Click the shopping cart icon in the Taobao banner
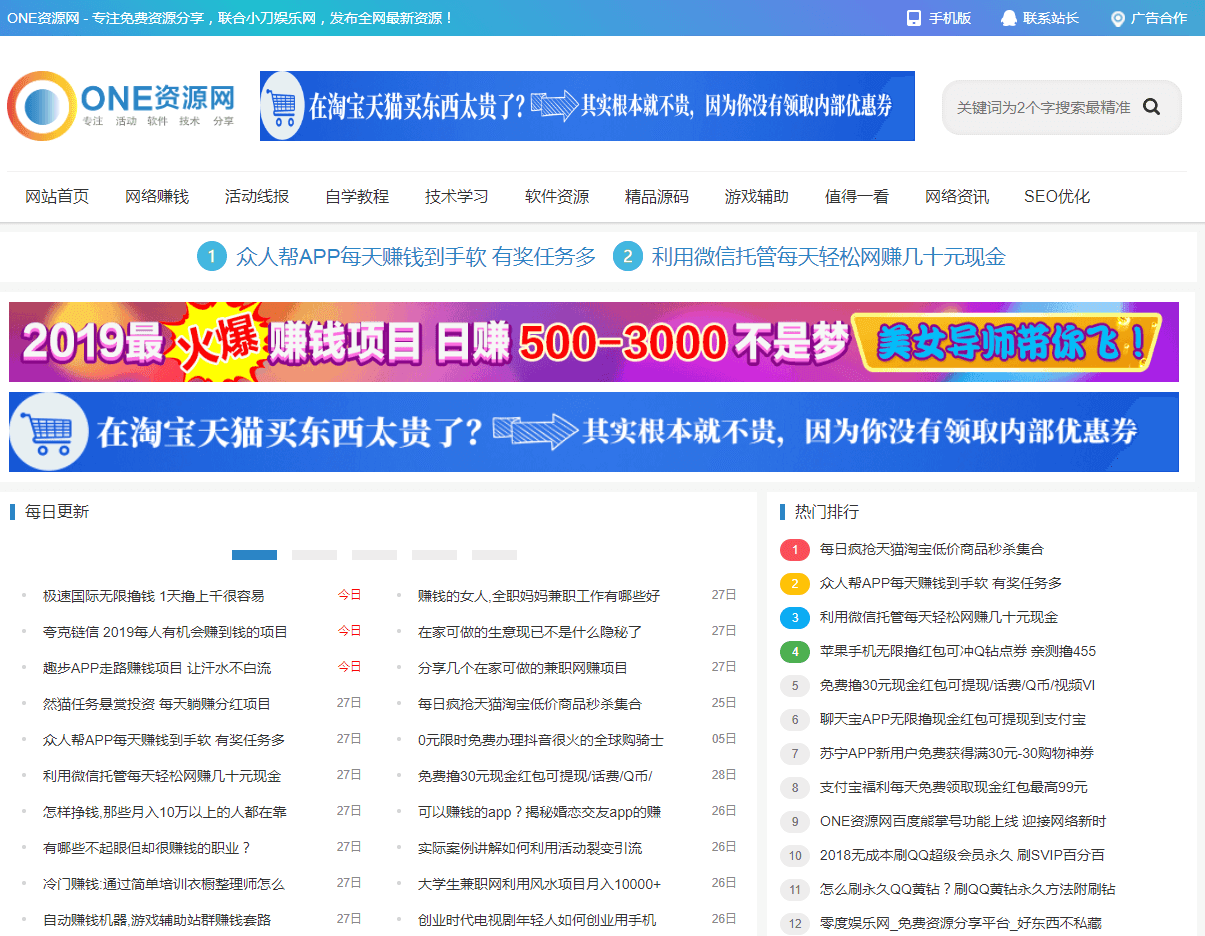This screenshot has height=936, width=1205. click(x=283, y=105)
